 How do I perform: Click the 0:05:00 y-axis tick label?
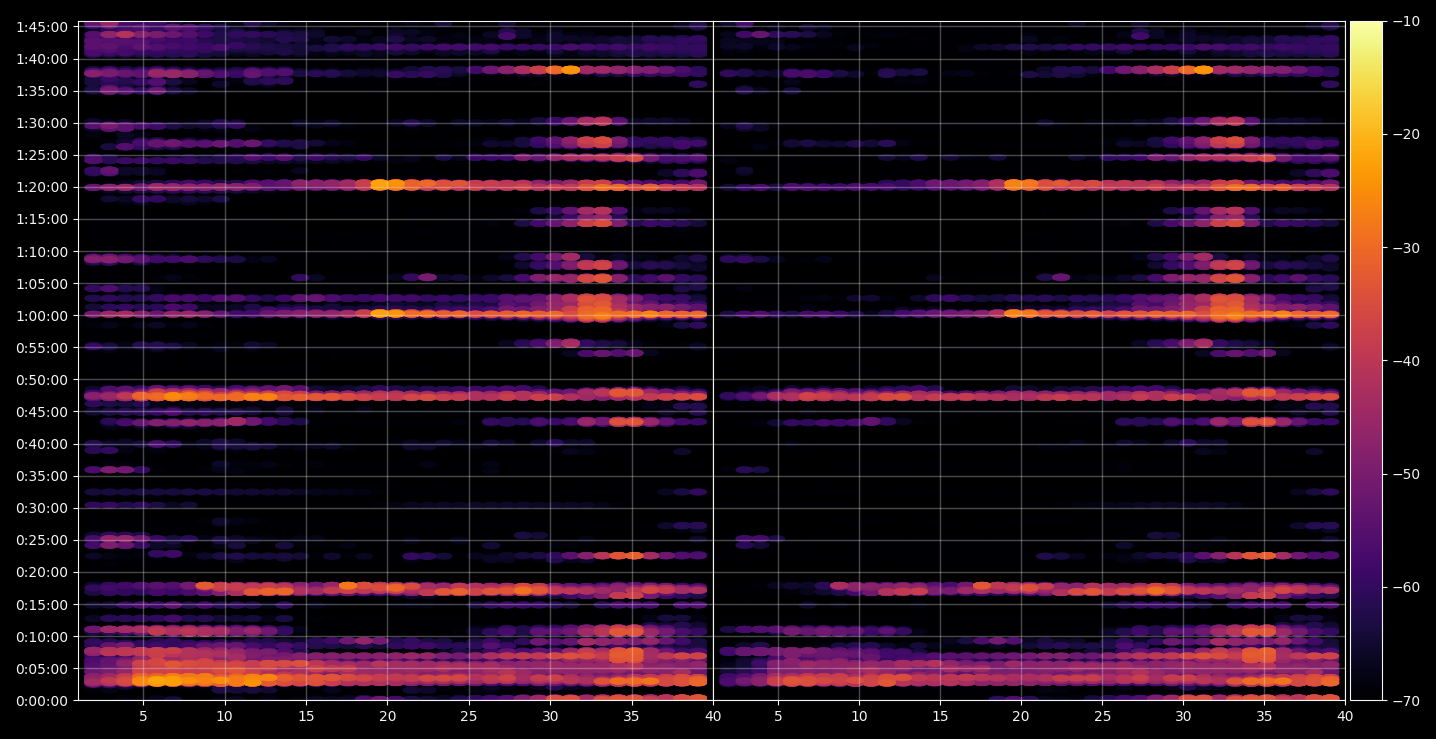pyautogui.click(x=41, y=668)
